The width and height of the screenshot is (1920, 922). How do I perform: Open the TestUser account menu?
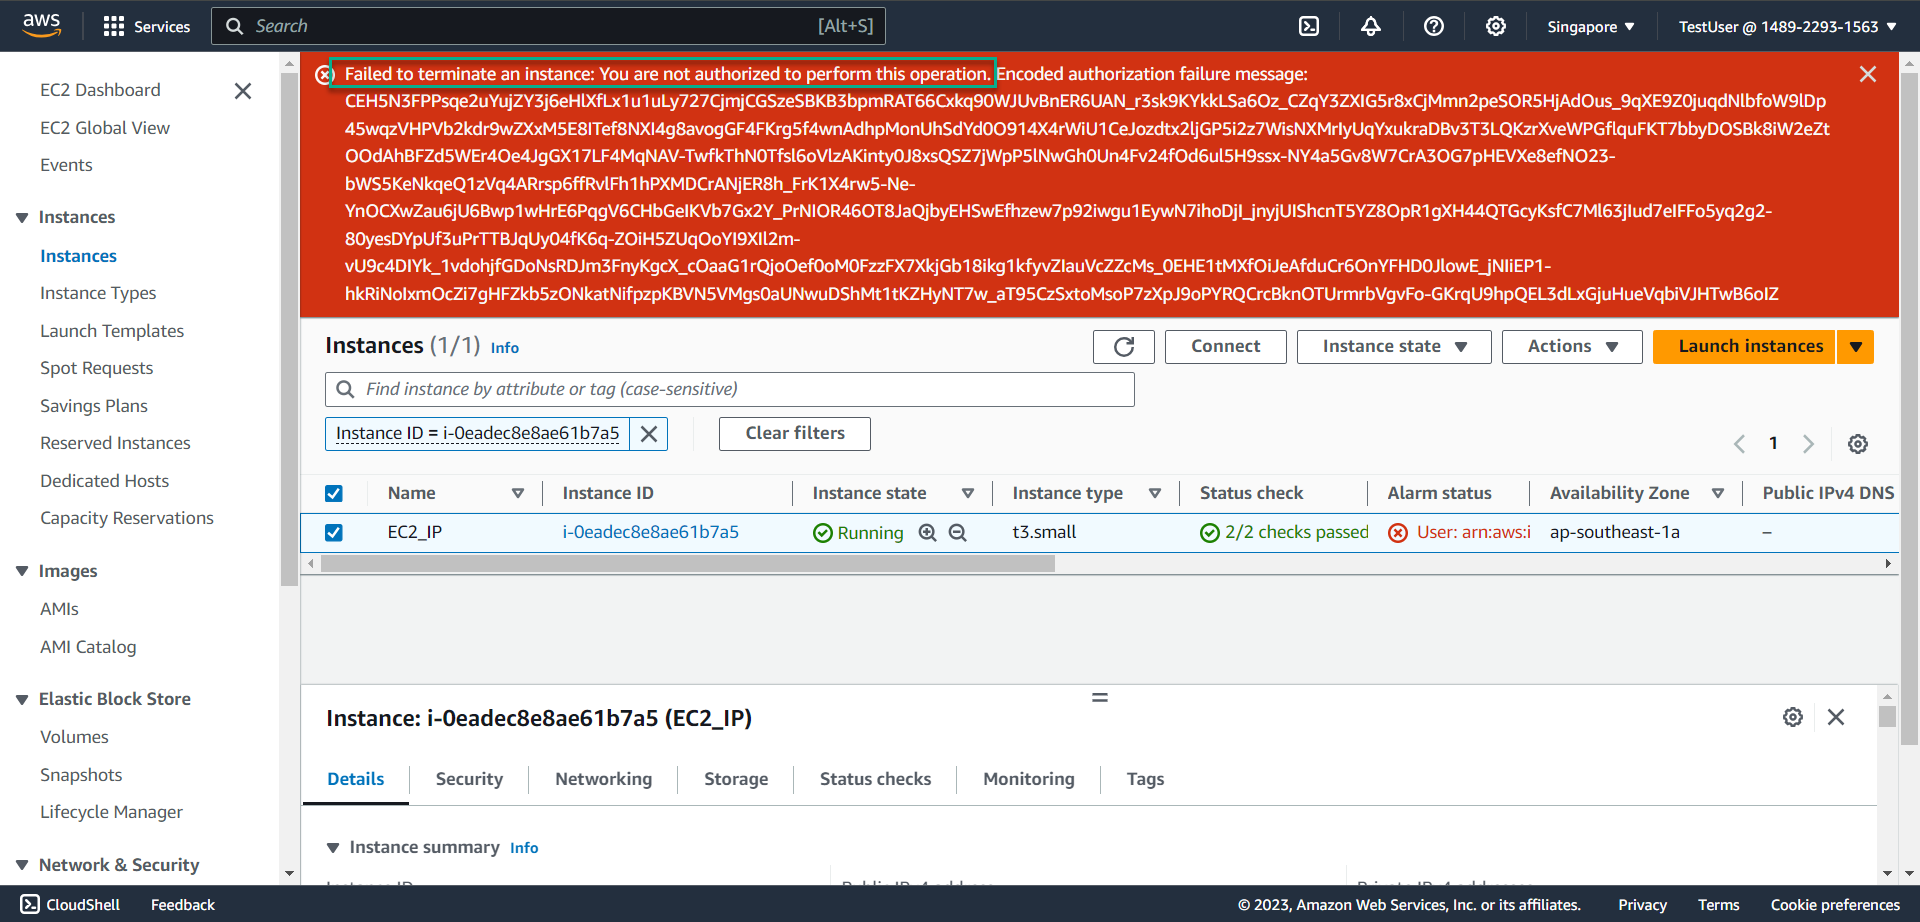coord(1788,27)
